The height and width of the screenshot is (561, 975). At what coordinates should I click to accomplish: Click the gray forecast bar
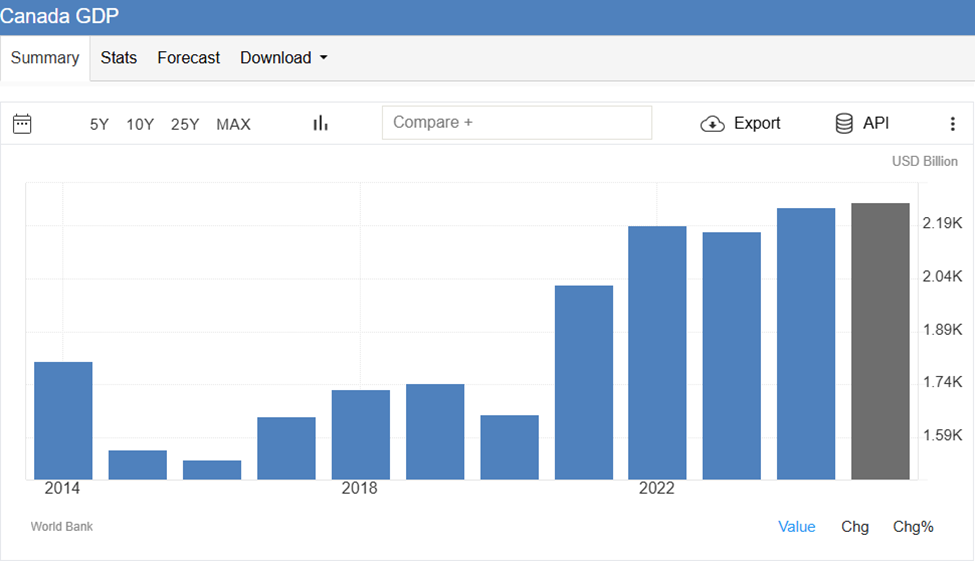pos(880,341)
